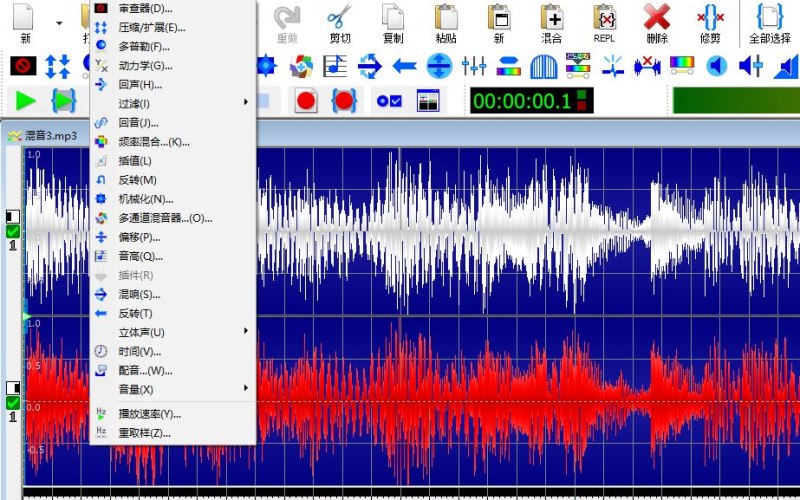Click the spectrum filter rainbow-bar icon
This screenshot has height=500, width=800.
coord(509,66)
